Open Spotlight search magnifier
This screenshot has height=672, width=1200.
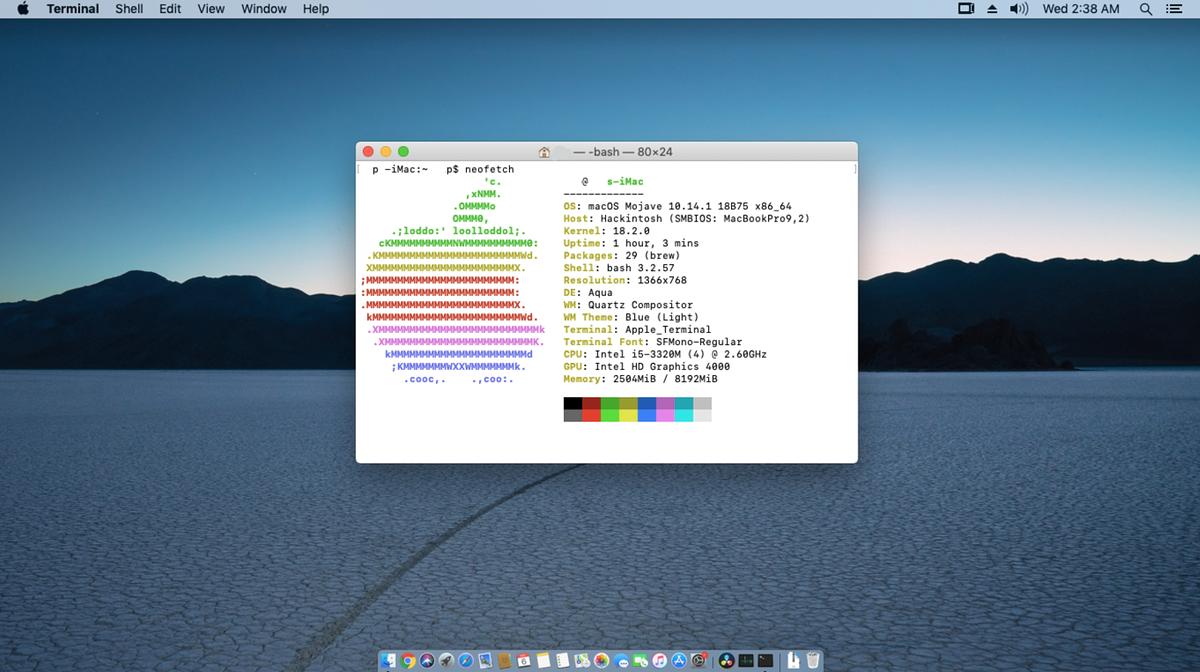click(1146, 9)
